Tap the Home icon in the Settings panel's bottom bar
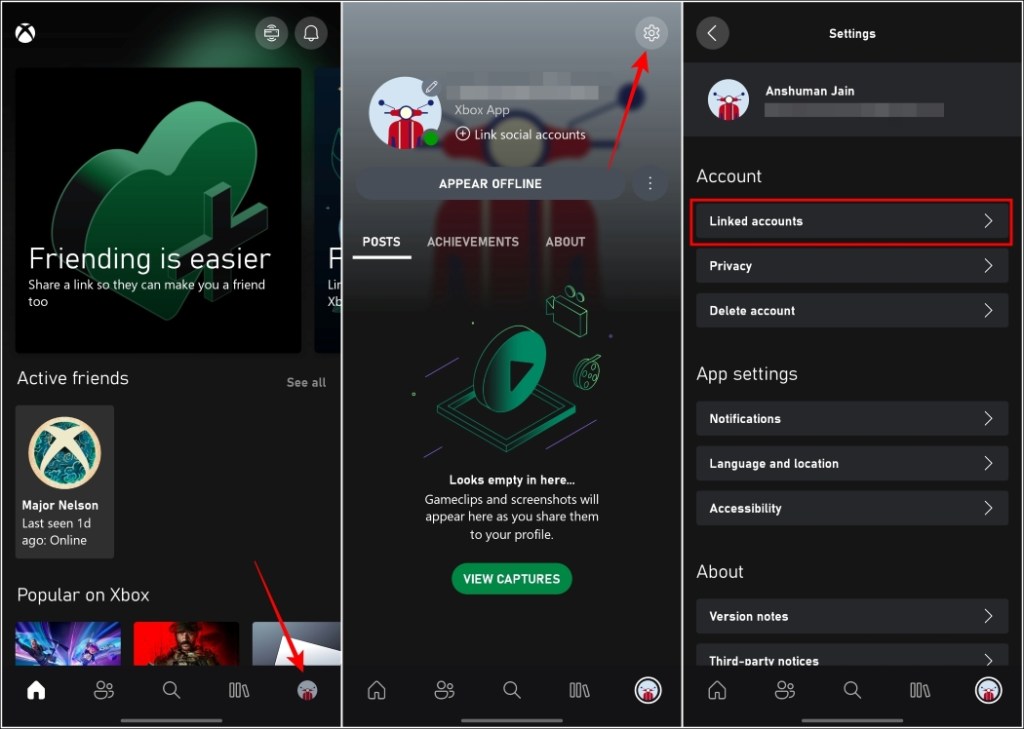This screenshot has width=1024, height=729. click(717, 690)
